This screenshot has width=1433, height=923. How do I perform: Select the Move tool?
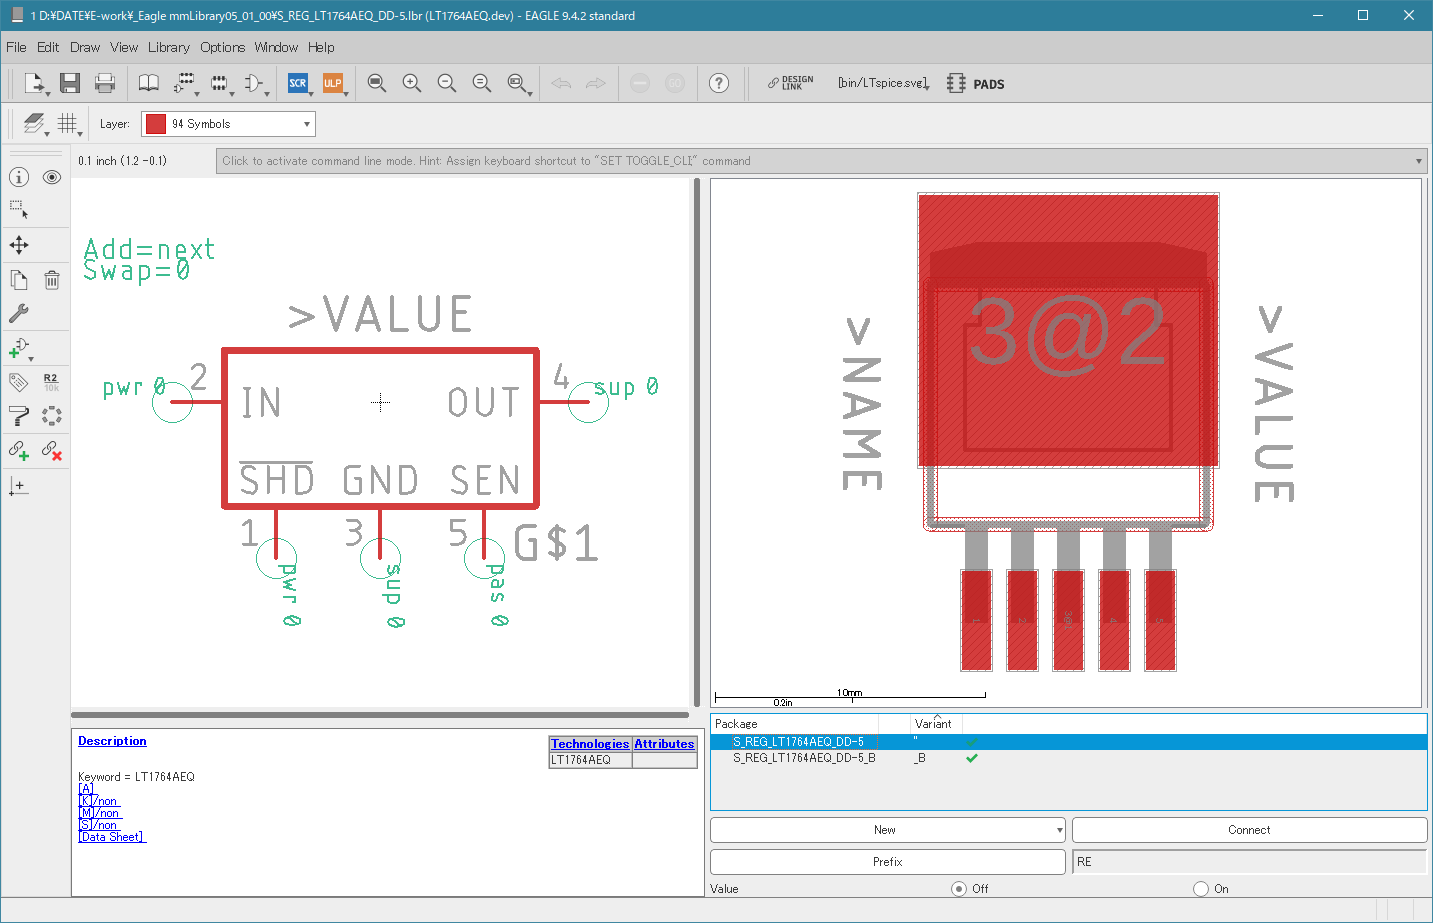coord(19,245)
